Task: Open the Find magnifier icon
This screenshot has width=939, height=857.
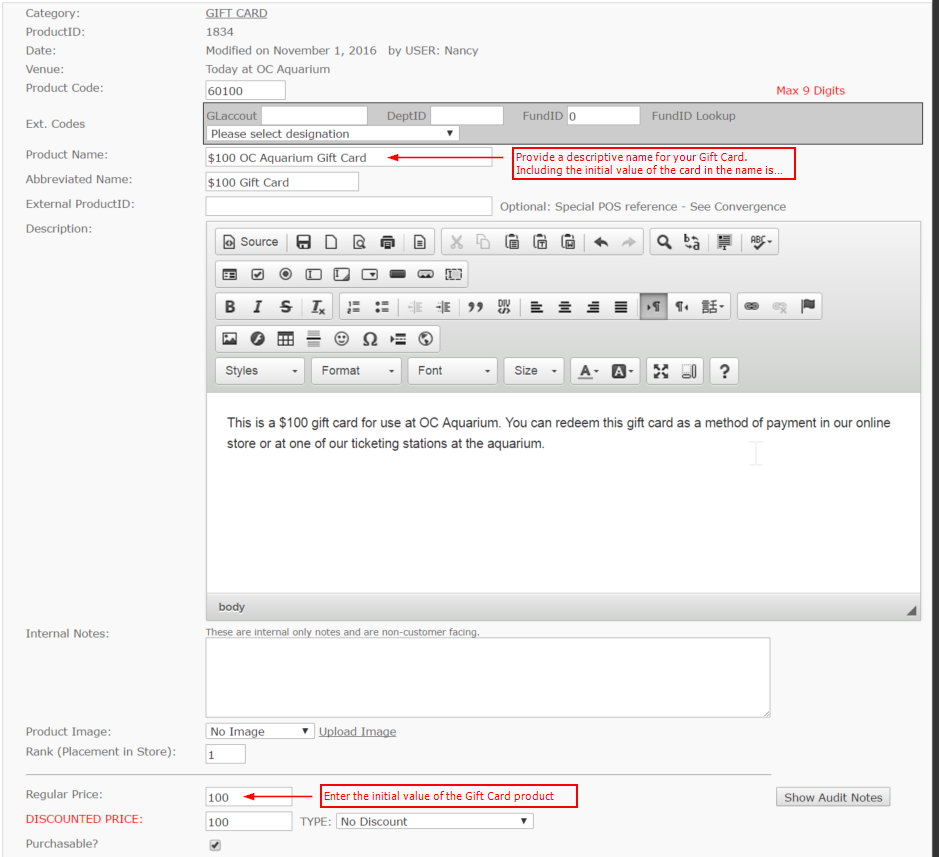Action: [x=664, y=242]
